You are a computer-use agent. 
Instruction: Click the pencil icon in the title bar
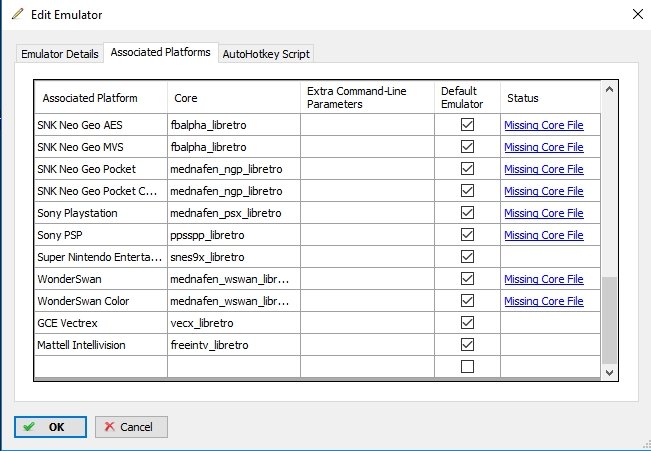(x=17, y=14)
